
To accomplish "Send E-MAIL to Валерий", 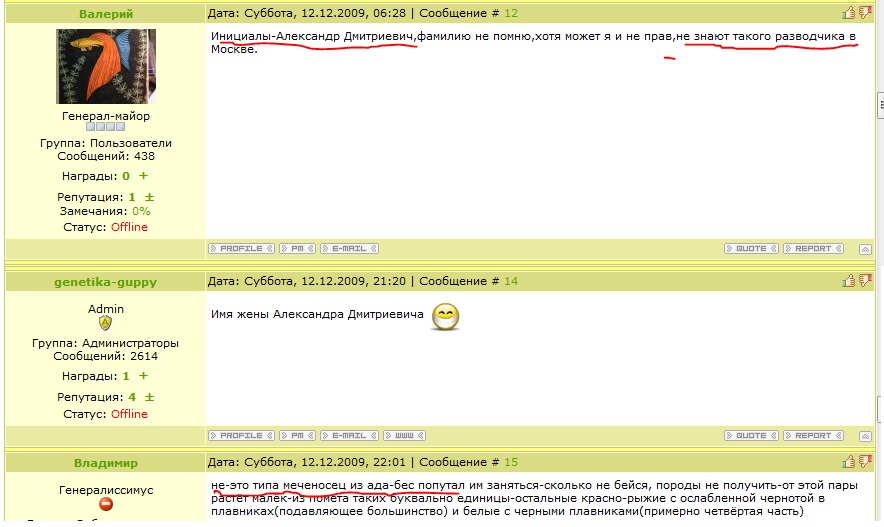I will pyautogui.click(x=349, y=249).
